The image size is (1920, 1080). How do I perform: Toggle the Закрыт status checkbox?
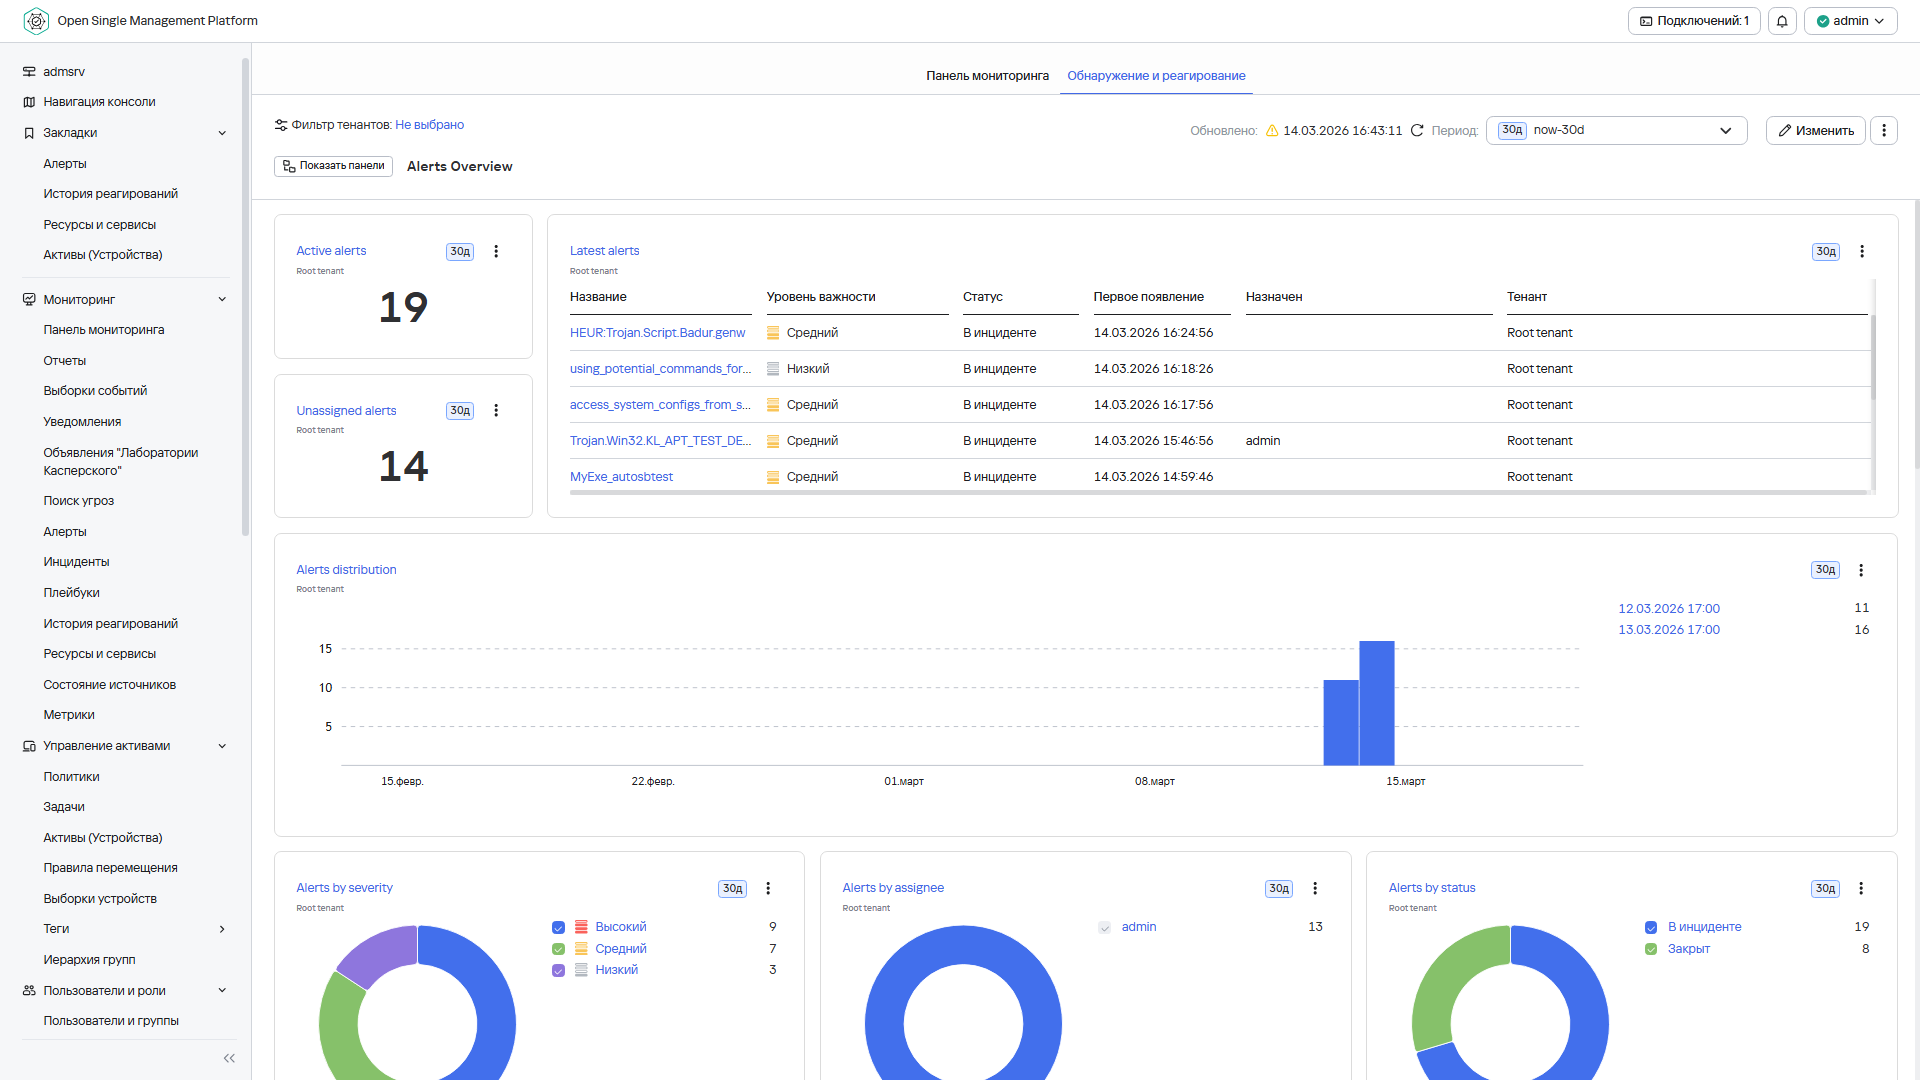coord(1651,949)
